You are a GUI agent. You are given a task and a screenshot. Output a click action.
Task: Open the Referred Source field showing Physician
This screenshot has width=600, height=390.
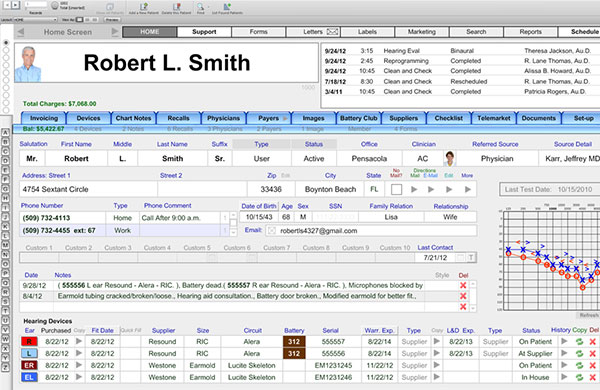pyautogui.click(x=497, y=158)
